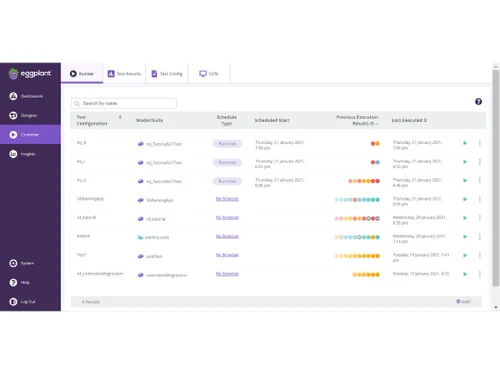Run the test scheduled for 6:45 pm
The width and height of the screenshot is (500, 375).
point(465,180)
